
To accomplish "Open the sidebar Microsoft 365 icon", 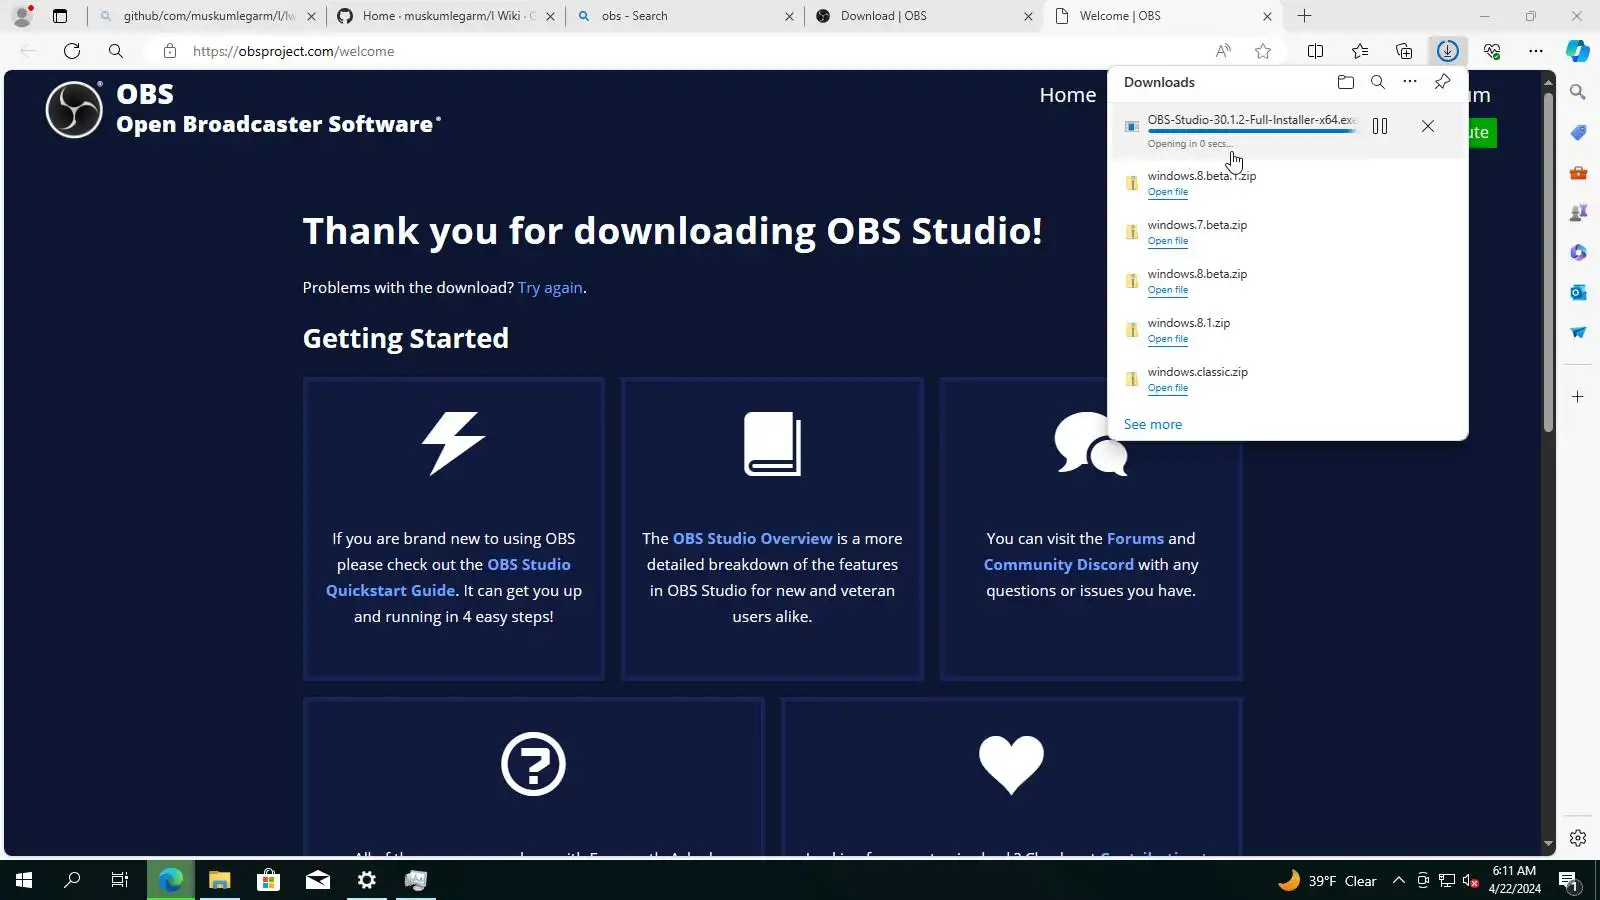I will [1578, 252].
